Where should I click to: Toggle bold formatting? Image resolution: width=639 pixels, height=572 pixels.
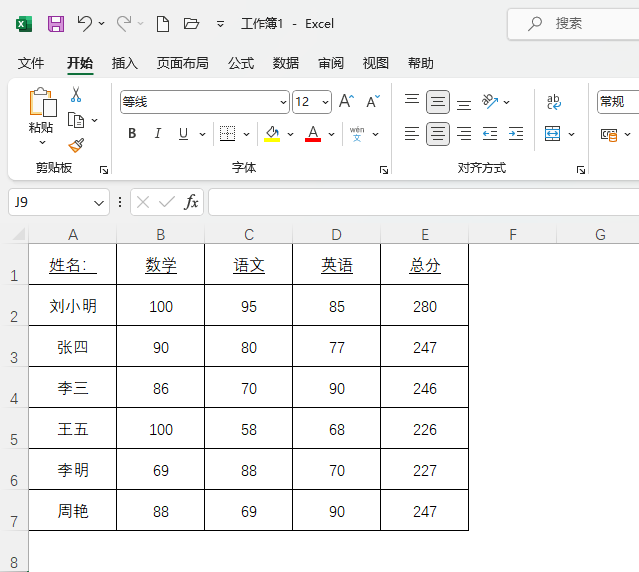pos(132,133)
